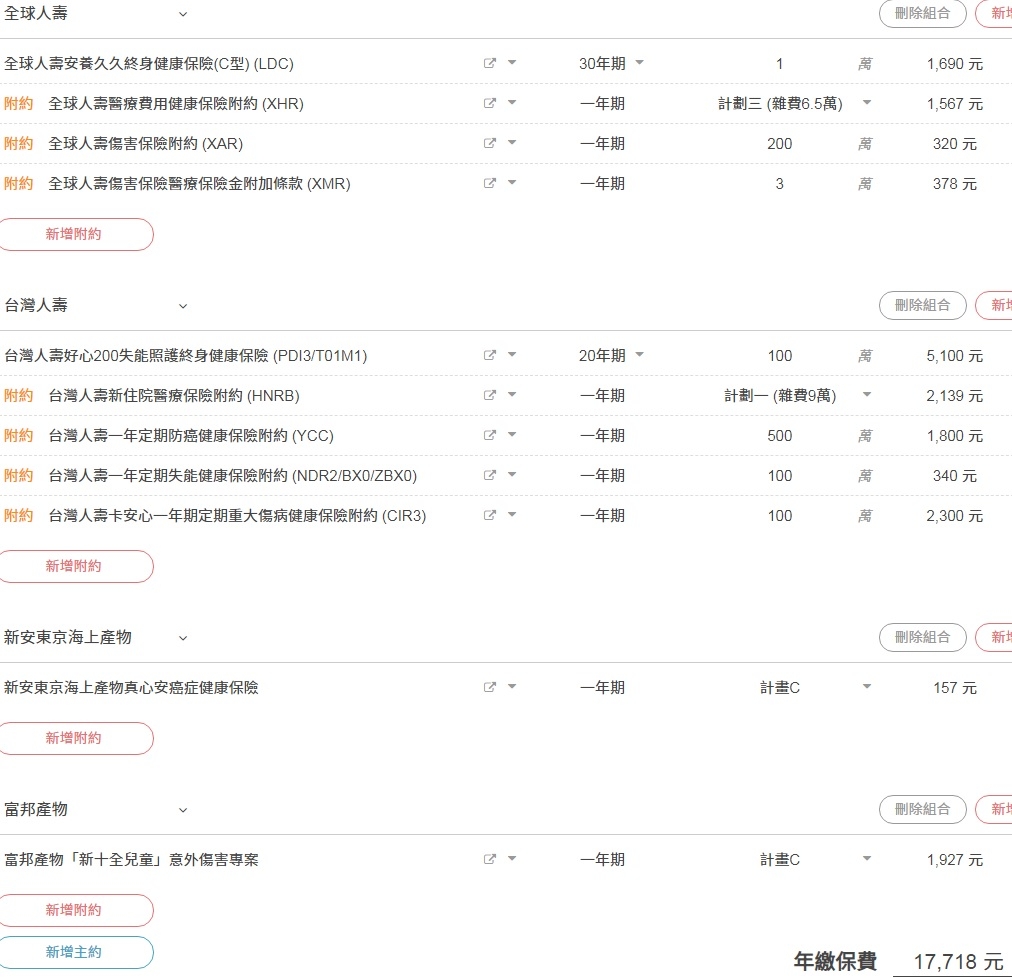The width and height of the screenshot is (1012, 978).
Task: Open external link icon for NDR2/BX0/ZBX0 rider
Action: 490,475
